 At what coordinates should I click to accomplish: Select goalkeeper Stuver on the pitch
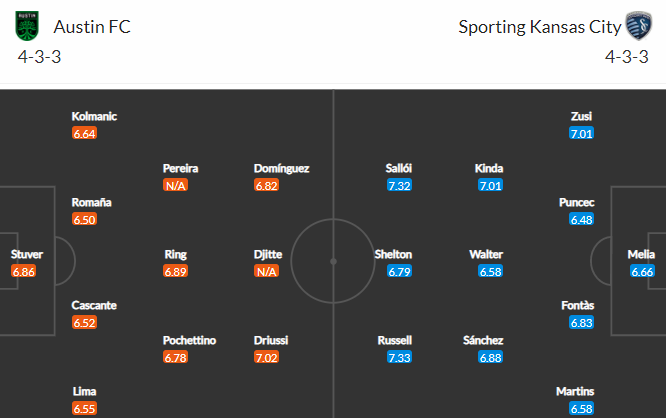(x=27, y=254)
